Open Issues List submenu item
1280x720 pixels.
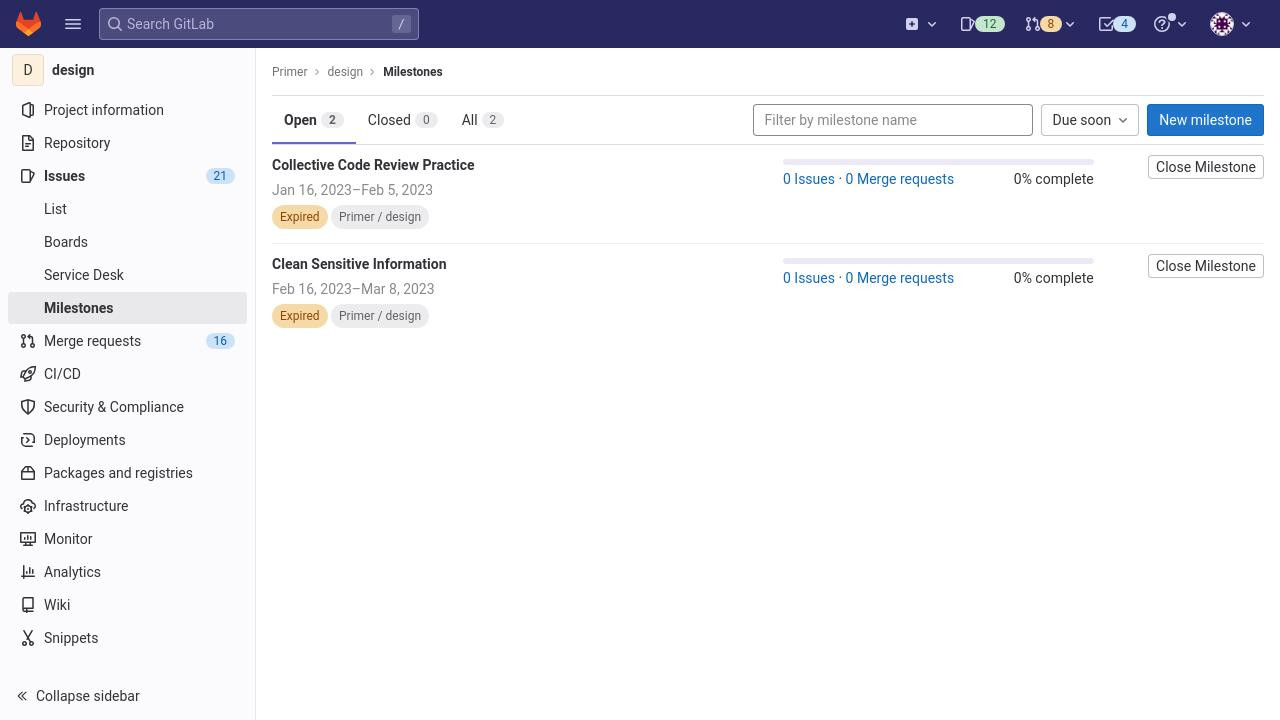point(127,209)
